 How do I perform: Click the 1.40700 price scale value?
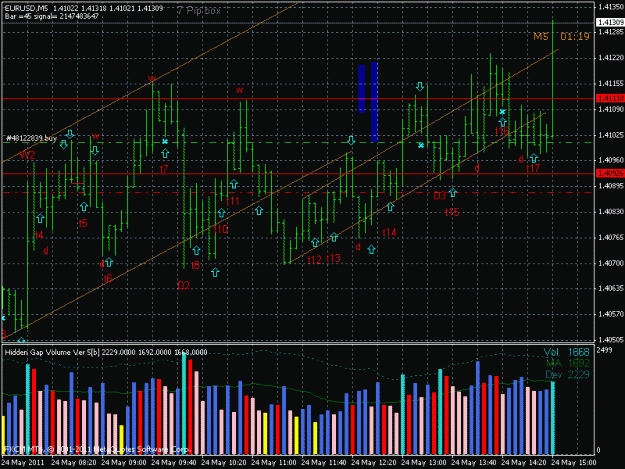pos(610,263)
